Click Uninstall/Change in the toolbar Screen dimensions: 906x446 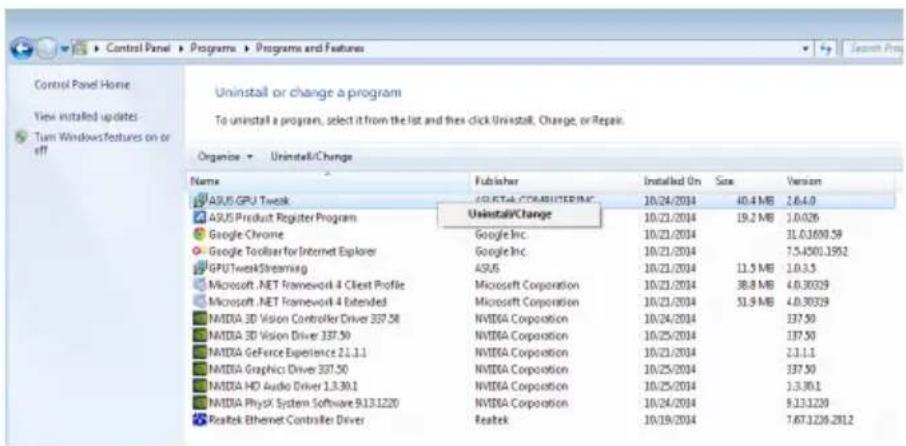click(311, 157)
